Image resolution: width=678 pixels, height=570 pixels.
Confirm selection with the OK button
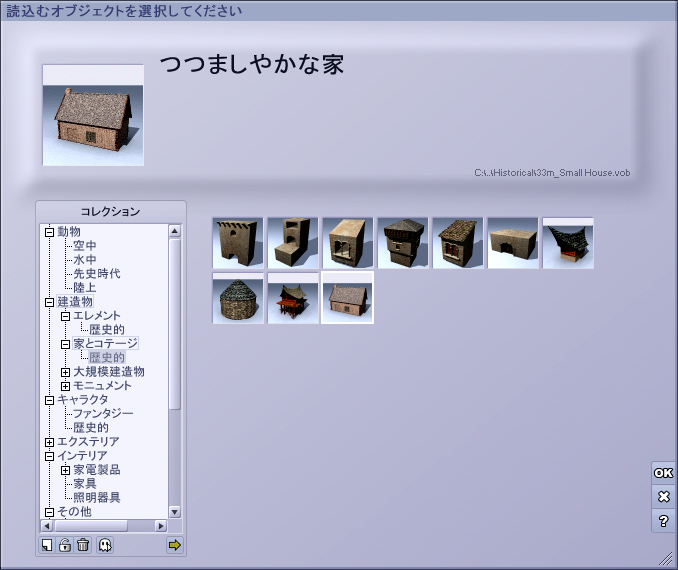pos(663,473)
